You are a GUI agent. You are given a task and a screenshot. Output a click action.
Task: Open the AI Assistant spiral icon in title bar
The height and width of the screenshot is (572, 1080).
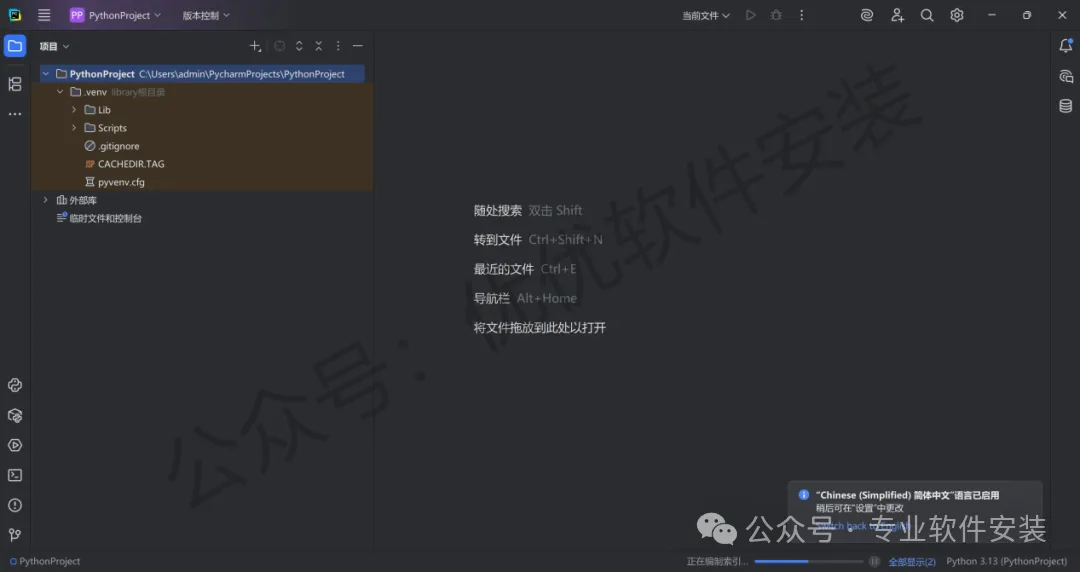click(x=867, y=15)
